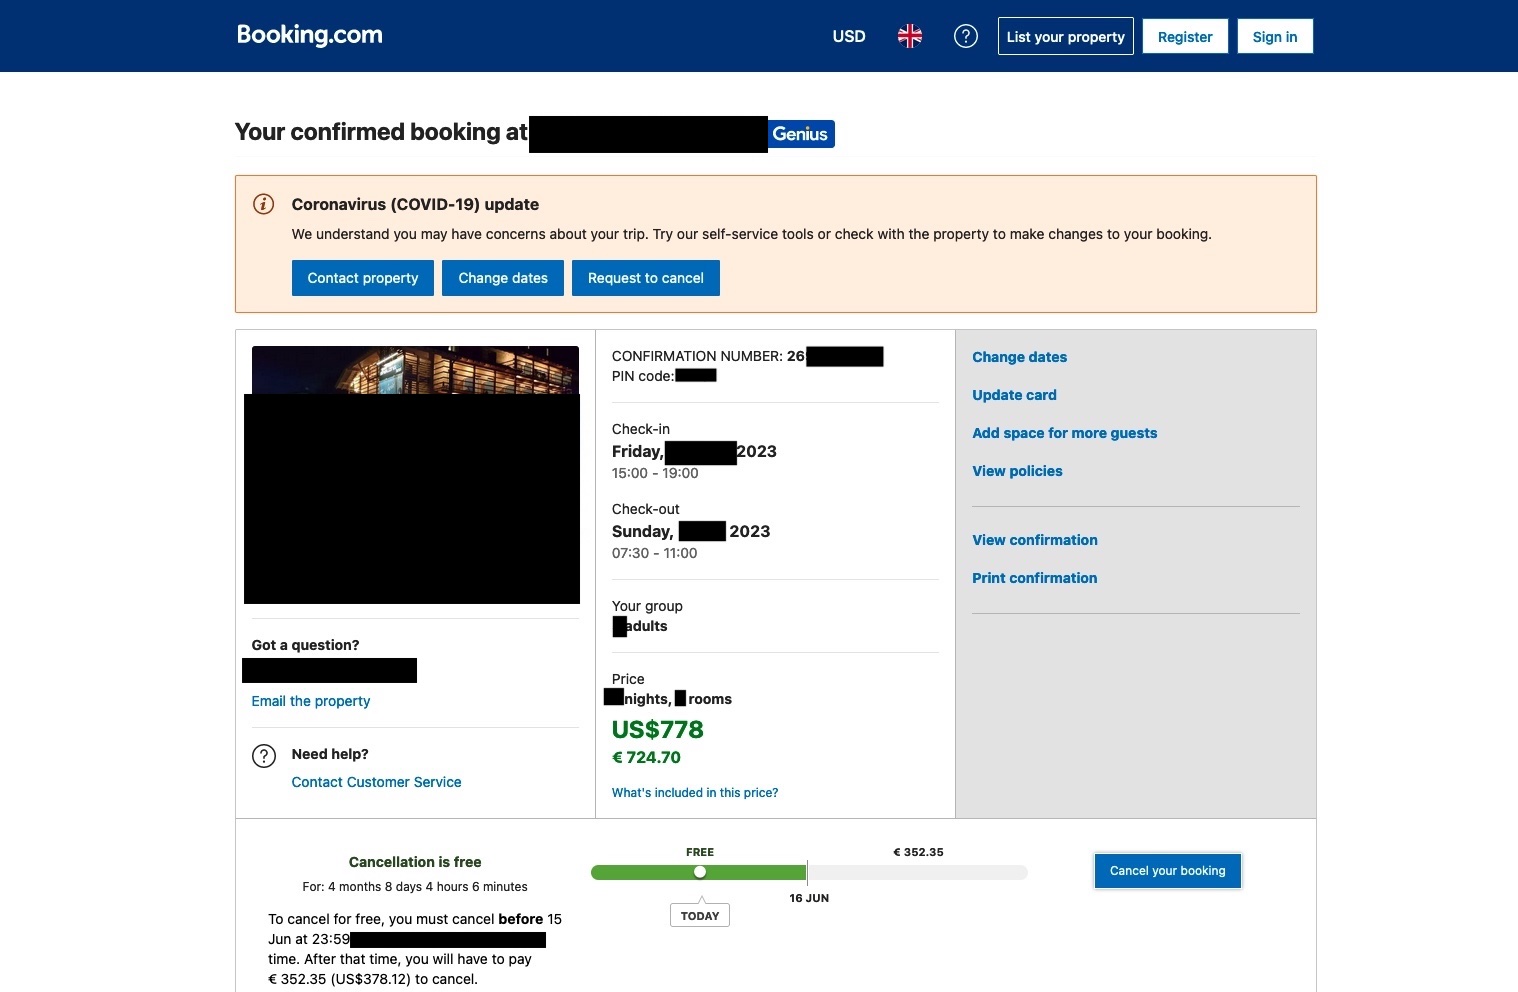Viewport: 1518px width, 992px height.
Task: Click Print confirmation
Action: tap(1034, 578)
